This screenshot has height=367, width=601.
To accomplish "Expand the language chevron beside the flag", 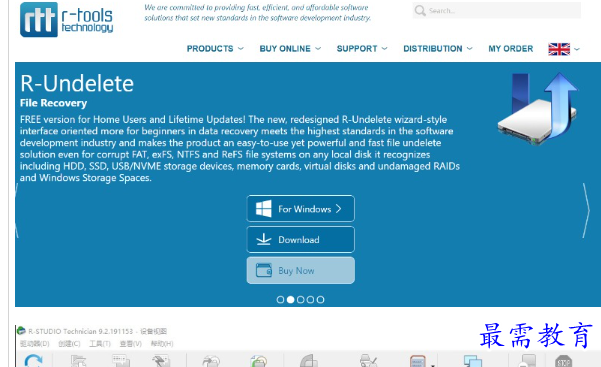I will click(577, 49).
